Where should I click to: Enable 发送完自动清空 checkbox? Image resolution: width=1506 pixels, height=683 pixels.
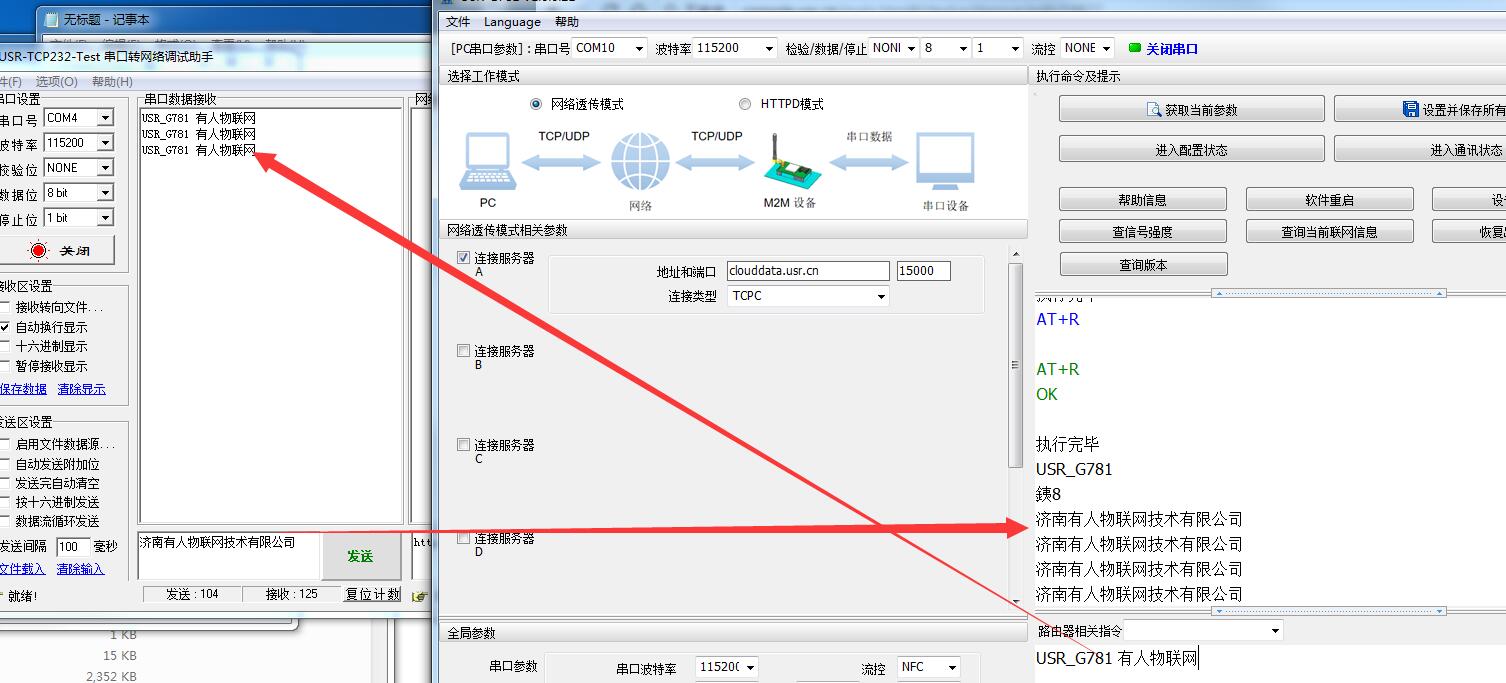[x=5, y=483]
